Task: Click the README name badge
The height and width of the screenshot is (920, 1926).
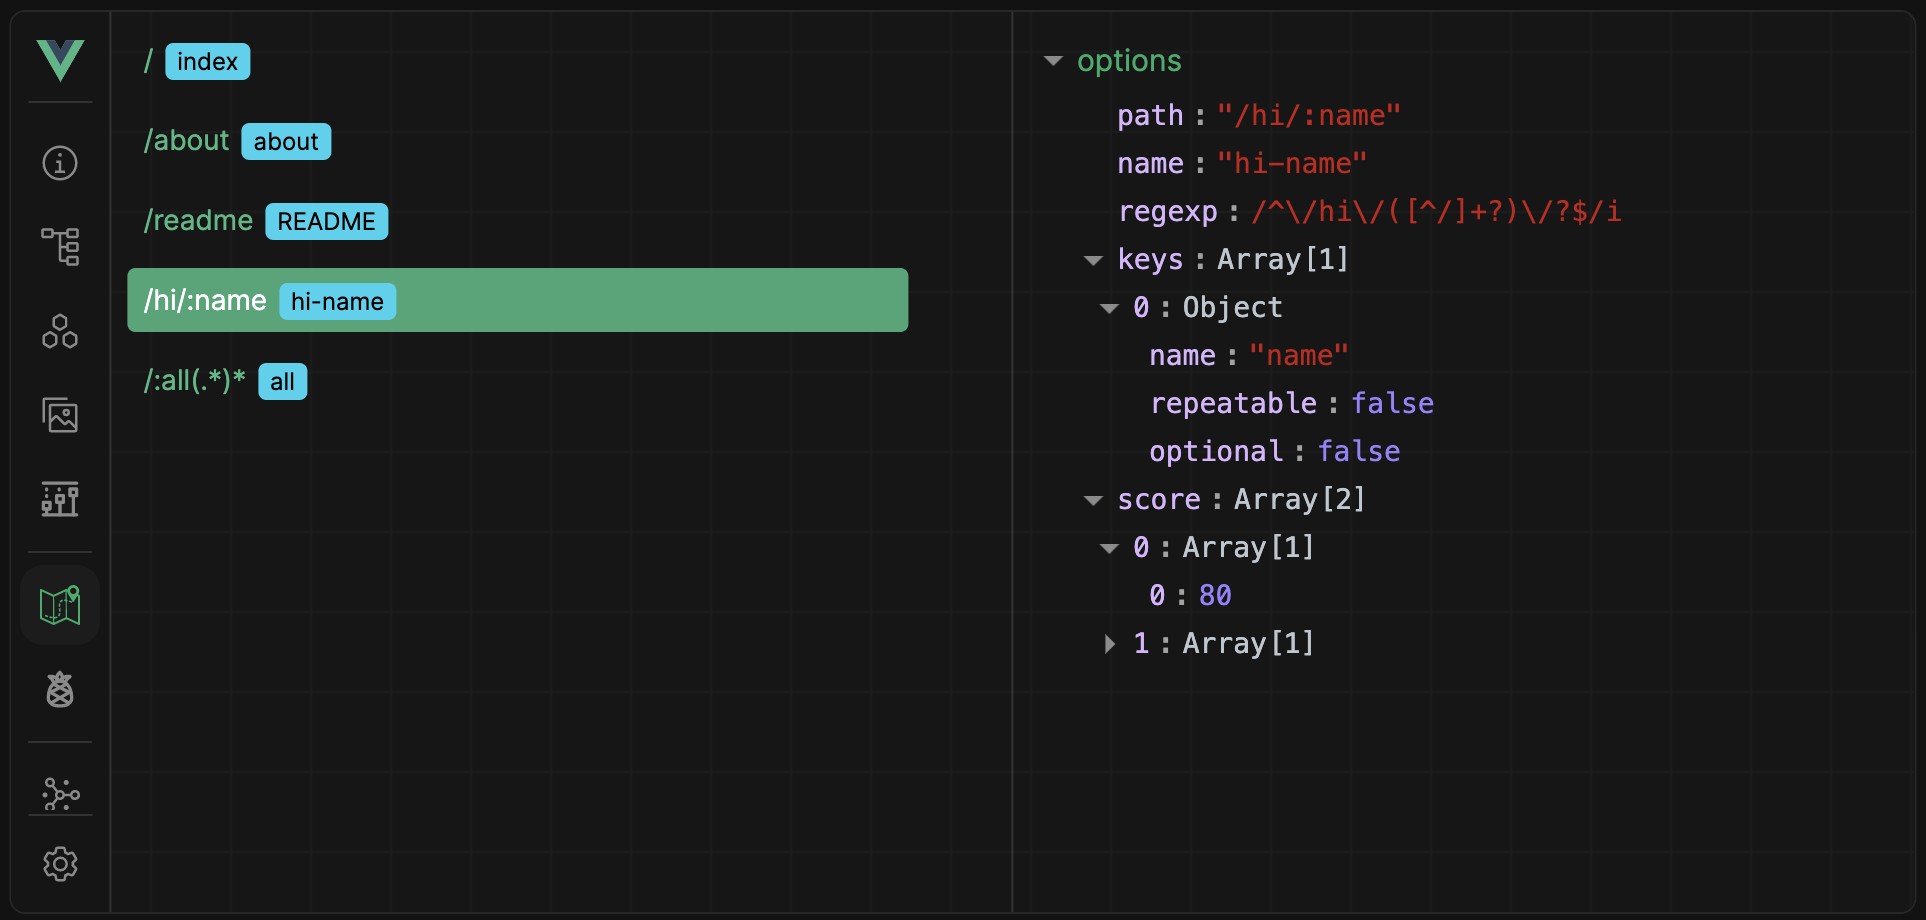Action: coord(326,222)
